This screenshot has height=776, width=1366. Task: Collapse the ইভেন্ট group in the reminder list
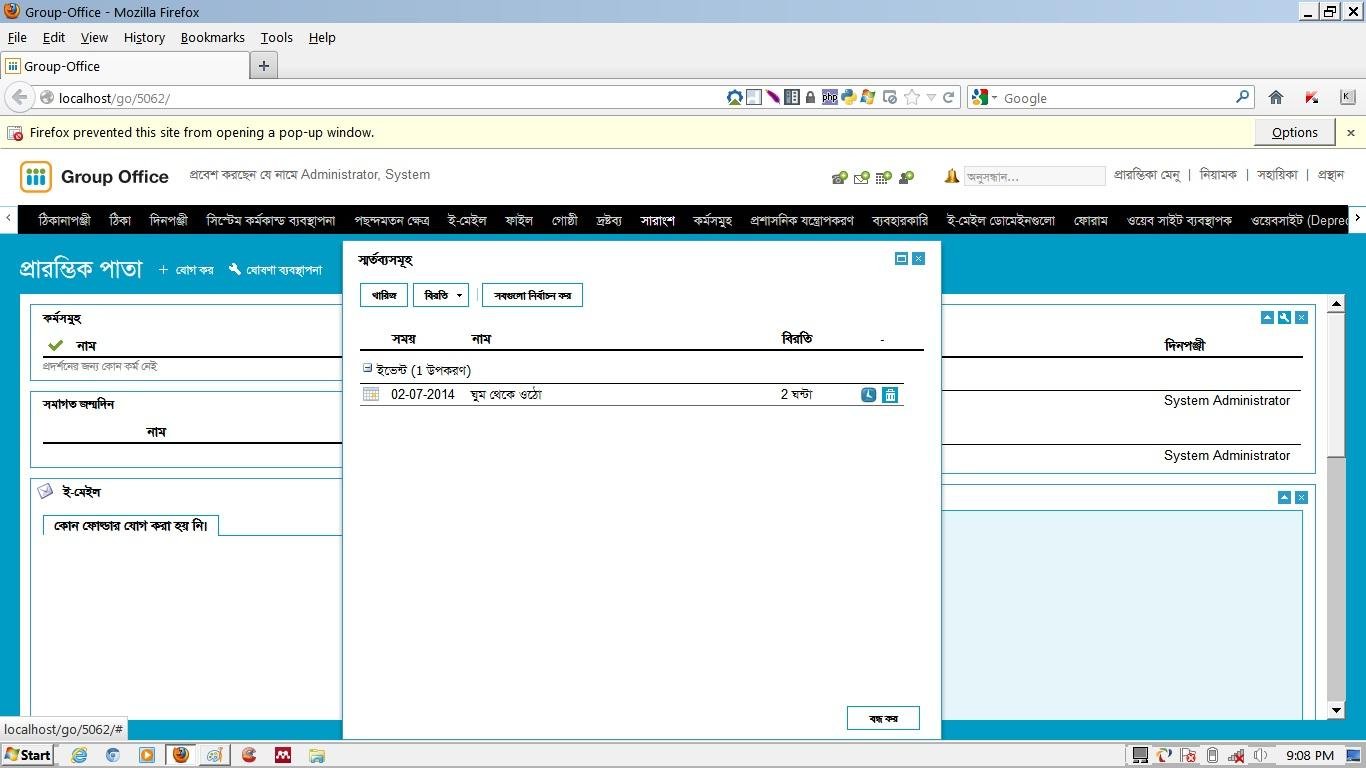point(367,369)
